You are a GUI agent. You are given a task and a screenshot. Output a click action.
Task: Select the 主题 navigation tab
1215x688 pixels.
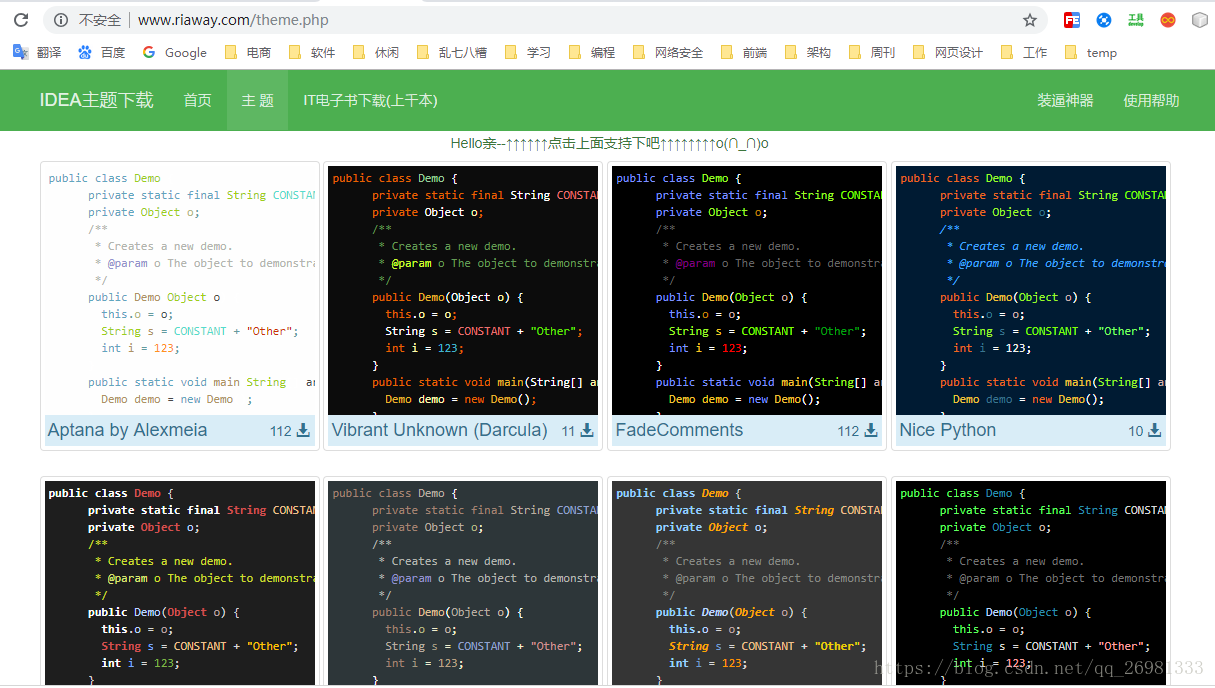point(258,100)
